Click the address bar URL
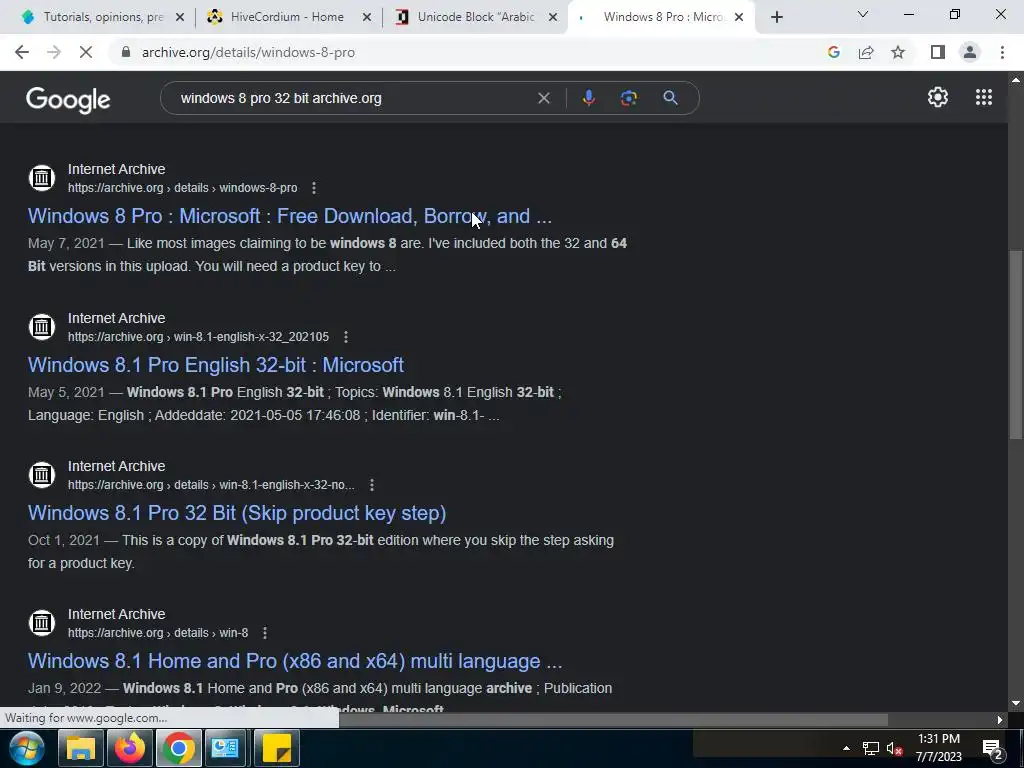 tap(248, 52)
